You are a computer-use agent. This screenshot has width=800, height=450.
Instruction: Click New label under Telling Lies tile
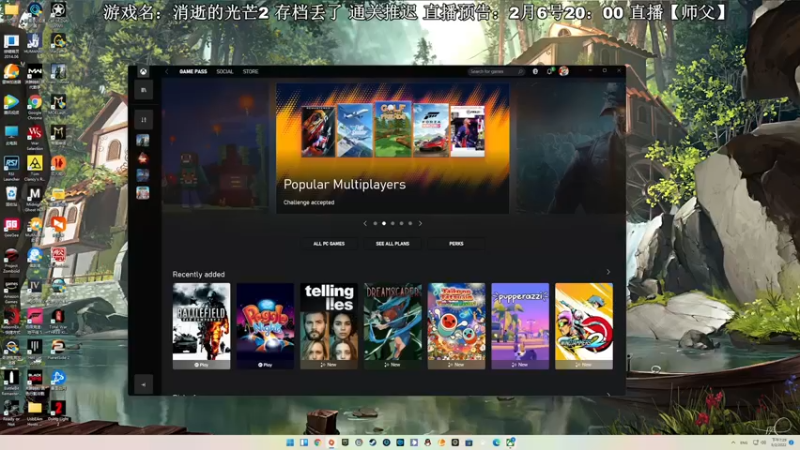click(x=329, y=365)
